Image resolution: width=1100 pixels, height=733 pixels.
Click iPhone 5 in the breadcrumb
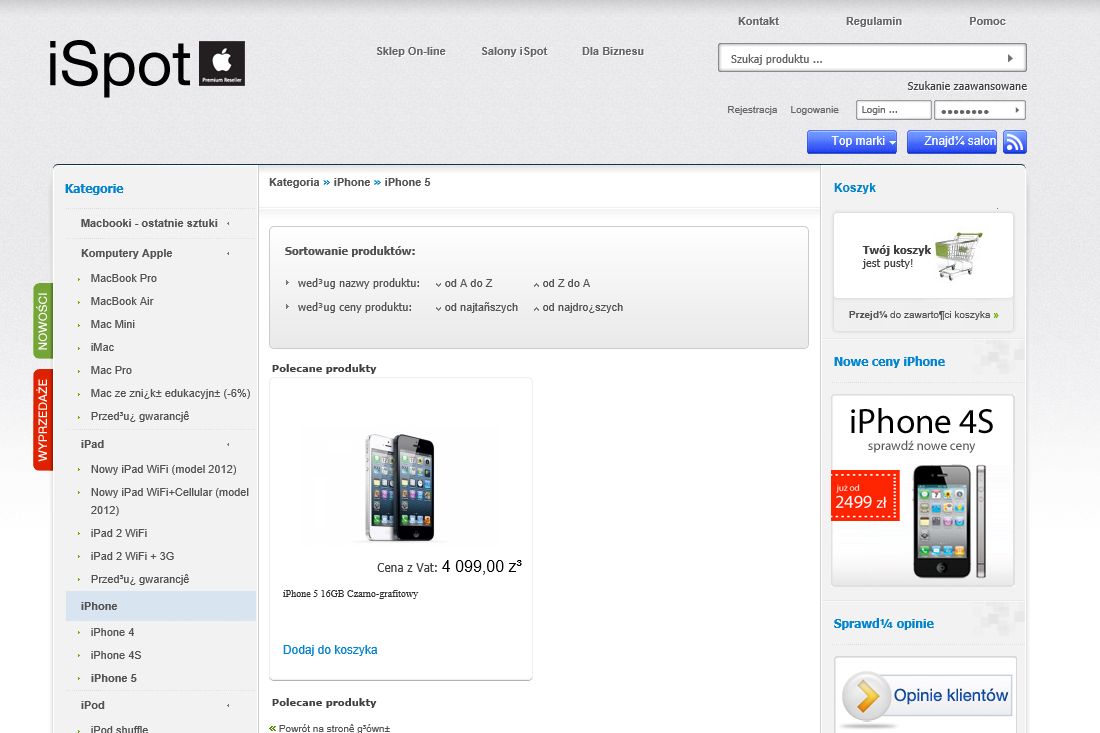pyautogui.click(x=407, y=182)
